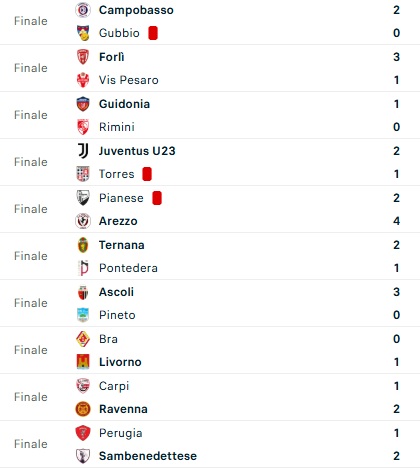Click the red card beside Torres
Viewport: 420px width, 471px height.
point(147,174)
